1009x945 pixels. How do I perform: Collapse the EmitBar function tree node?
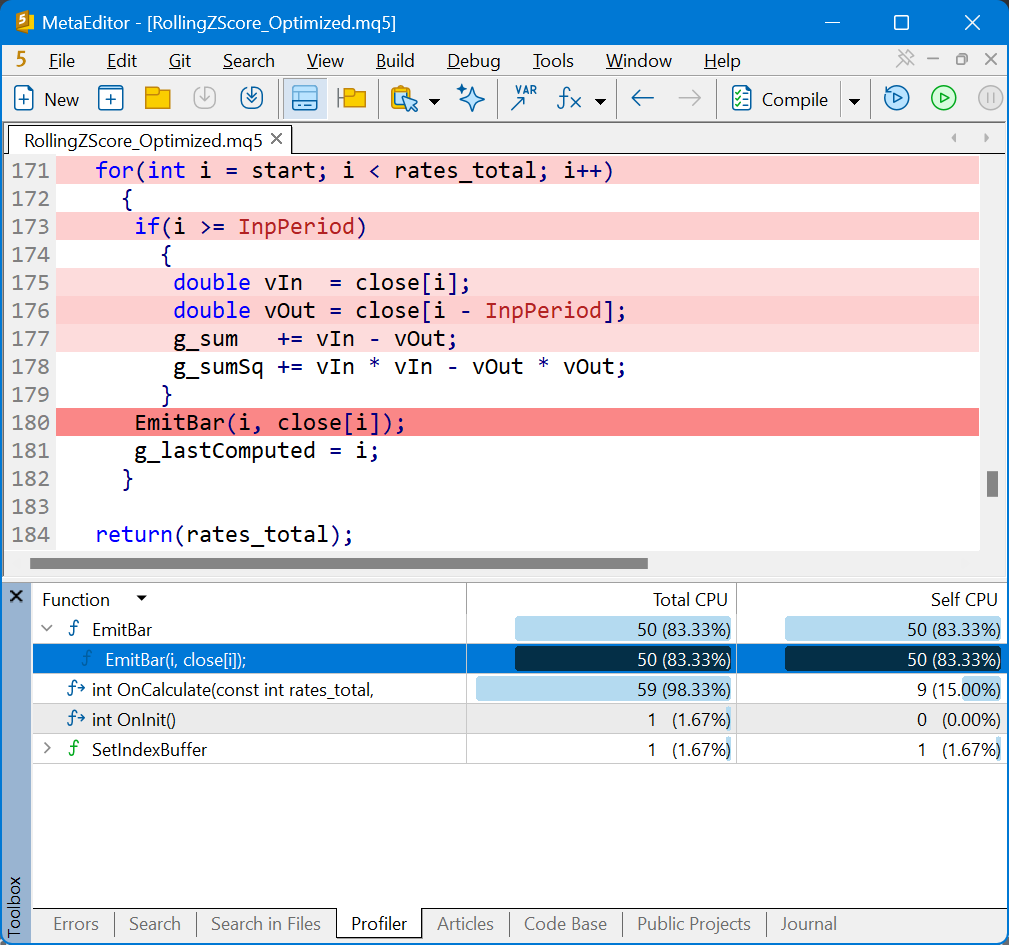point(47,628)
